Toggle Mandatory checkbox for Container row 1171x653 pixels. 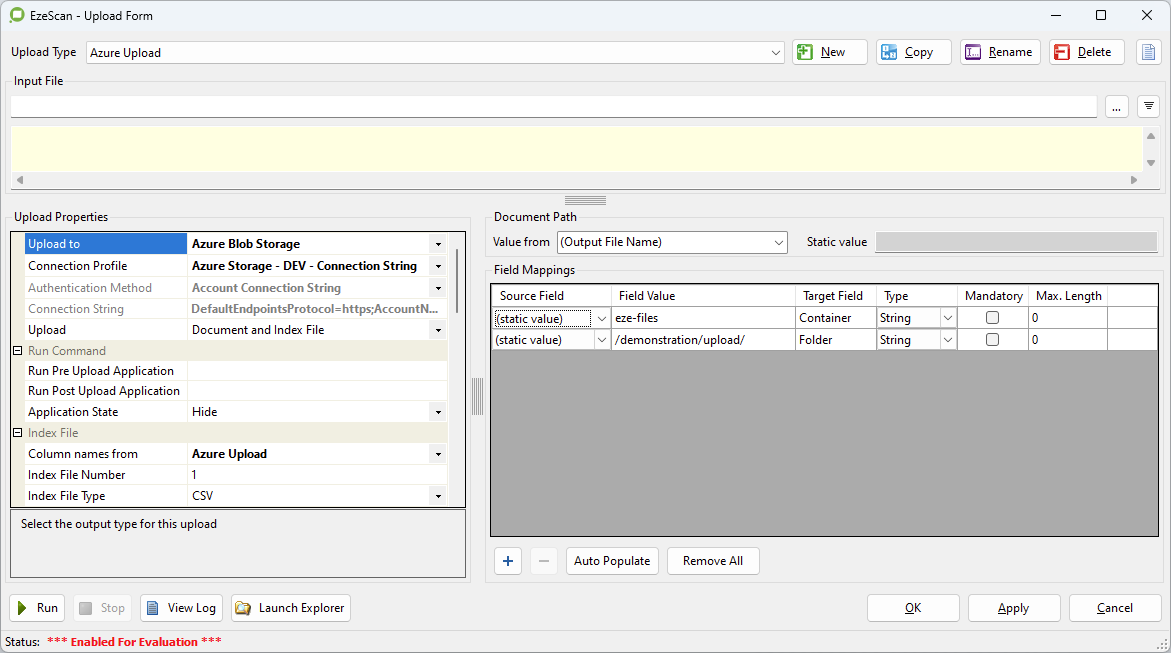coord(992,318)
